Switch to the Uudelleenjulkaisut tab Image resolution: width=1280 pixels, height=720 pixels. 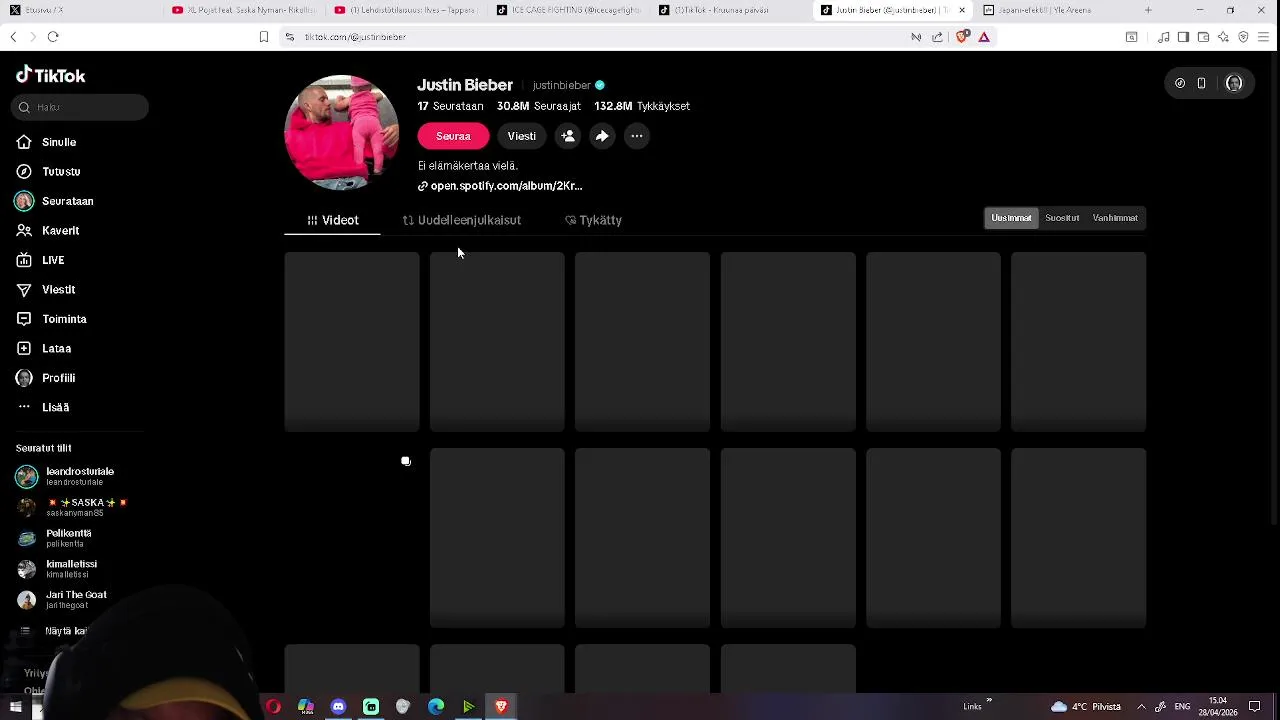[461, 220]
